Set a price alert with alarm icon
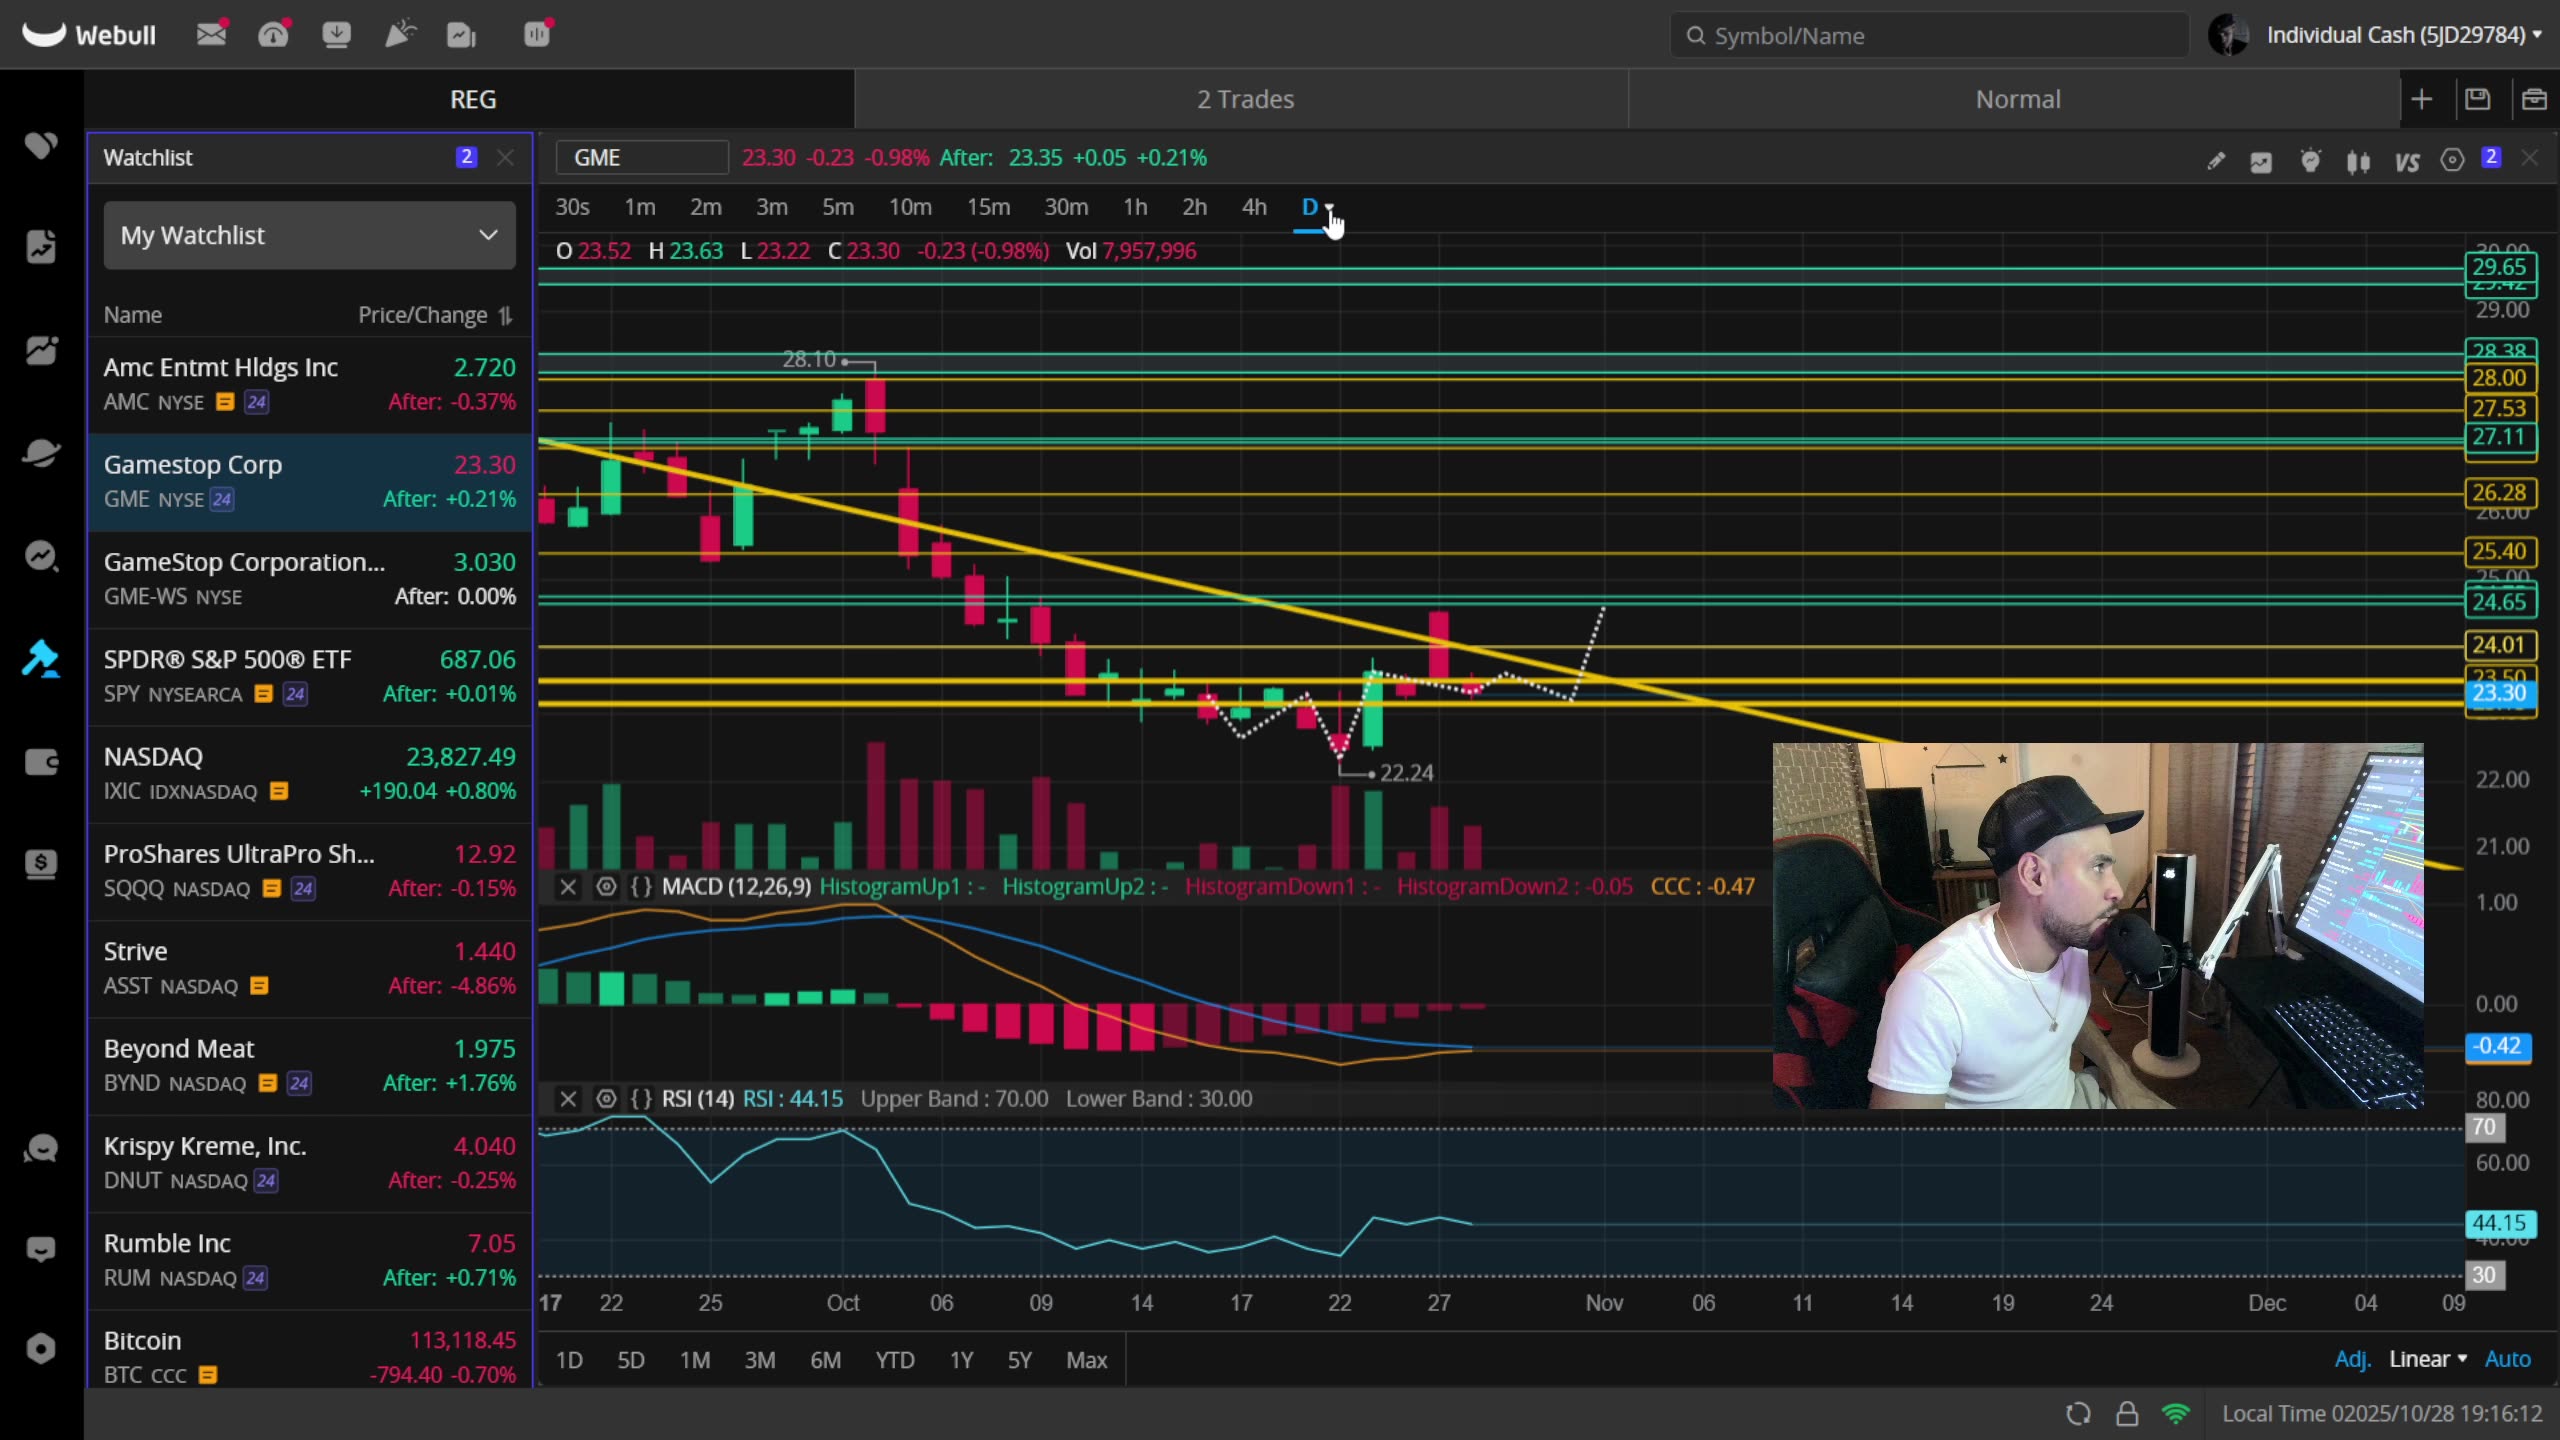 click(x=2310, y=160)
